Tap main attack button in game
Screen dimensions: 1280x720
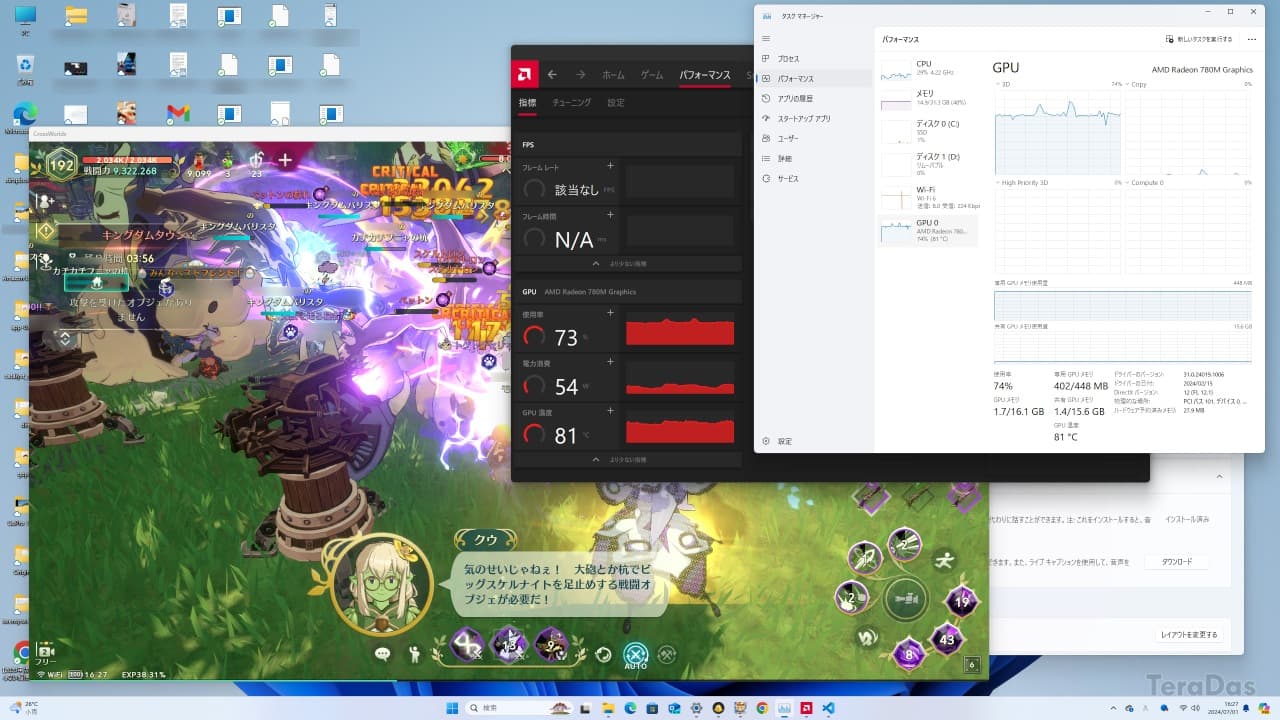coord(906,599)
